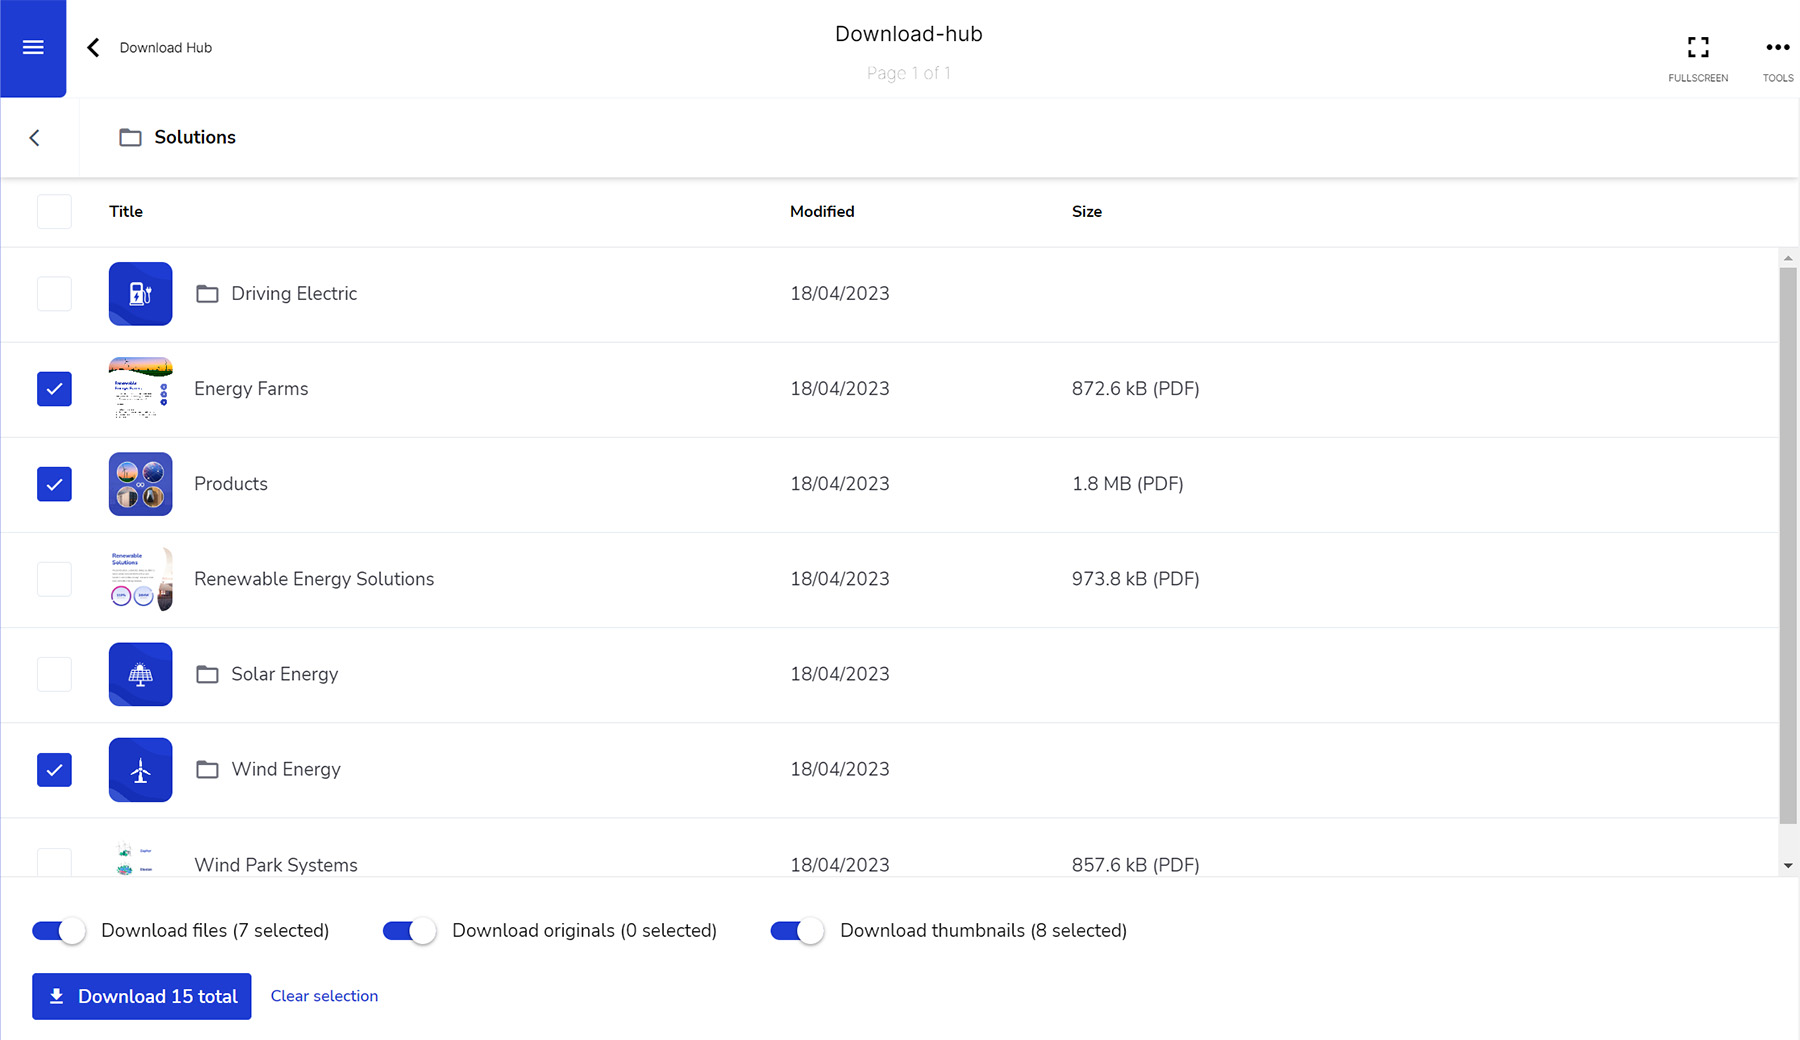
Task: Turn off Download originals toggle
Action: pos(408,930)
